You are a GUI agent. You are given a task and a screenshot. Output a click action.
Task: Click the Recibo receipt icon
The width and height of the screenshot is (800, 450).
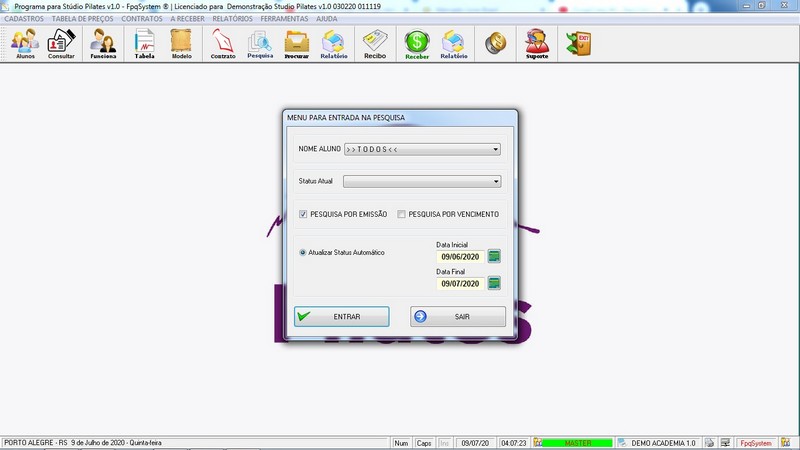pyautogui.click(x=375, y=44)
